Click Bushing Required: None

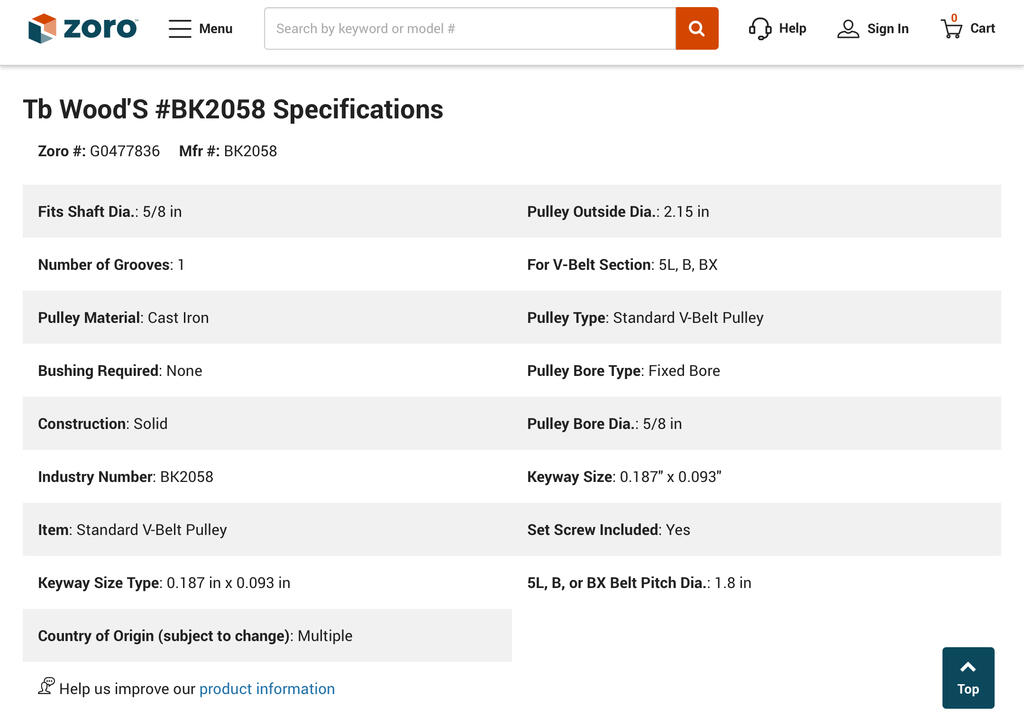[x=267, y=370]
